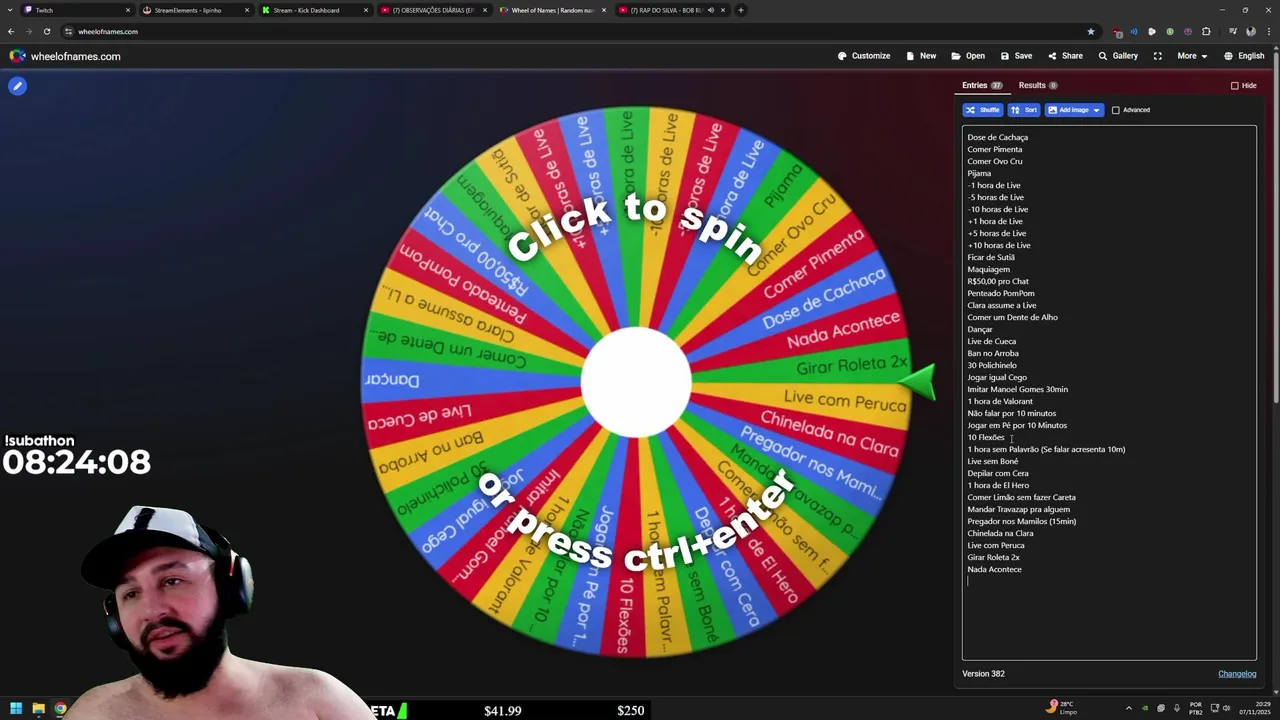
Task: Show hidden system tray icons chevron
Action: pos(1129,708)
